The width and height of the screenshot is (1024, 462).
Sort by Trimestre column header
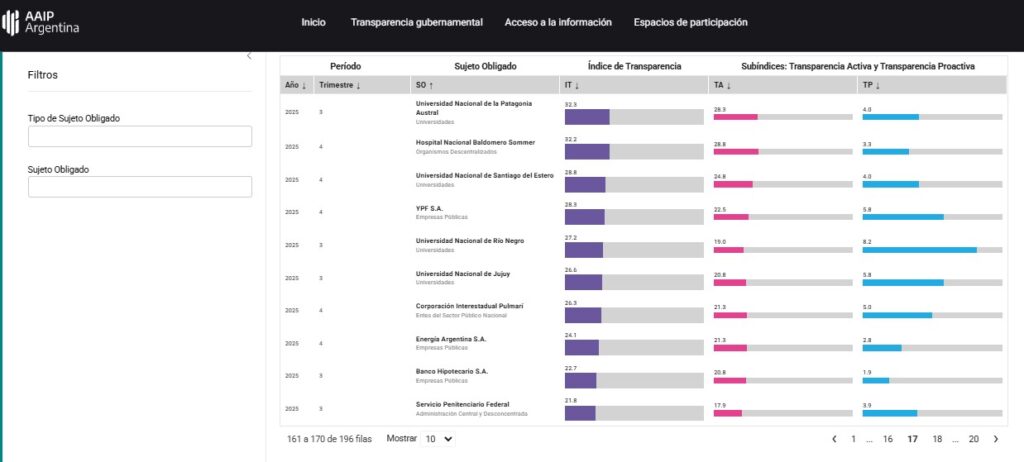(340, 86)
